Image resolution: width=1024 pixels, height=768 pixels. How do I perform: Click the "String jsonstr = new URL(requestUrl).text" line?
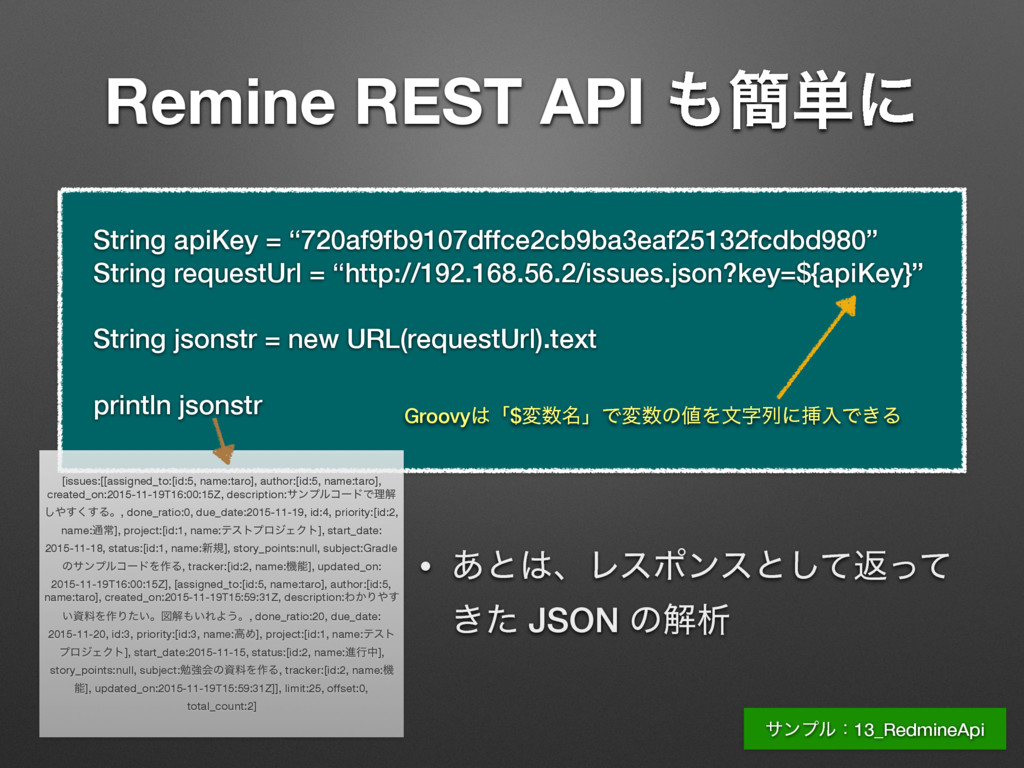(344, 339)
